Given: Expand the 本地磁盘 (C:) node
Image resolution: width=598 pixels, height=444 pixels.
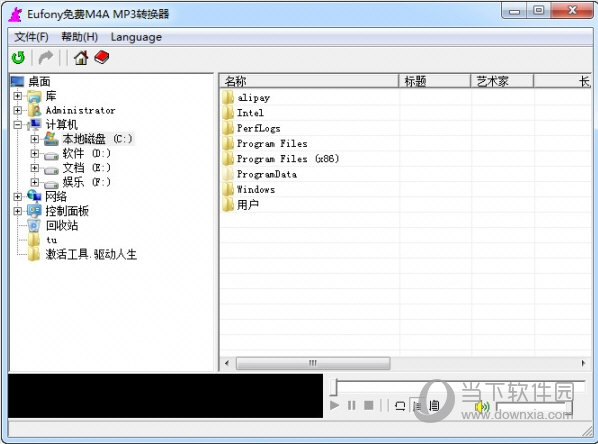Looking at the screenshot, I should [35, 139].
